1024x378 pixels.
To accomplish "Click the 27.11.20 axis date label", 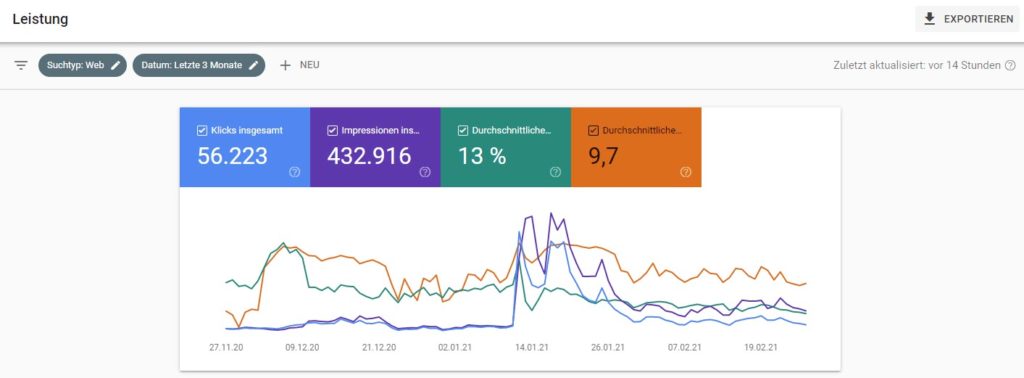I will point(227,347).
